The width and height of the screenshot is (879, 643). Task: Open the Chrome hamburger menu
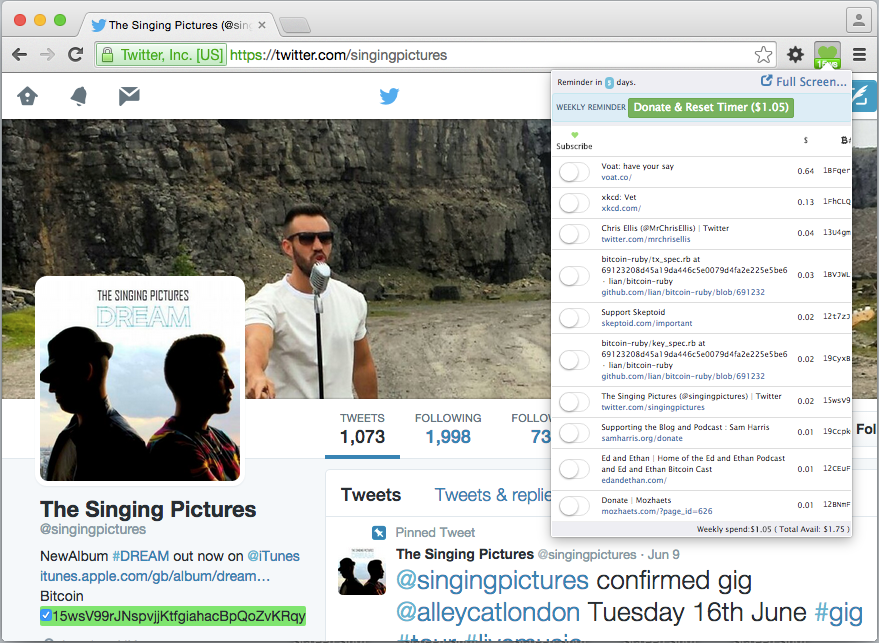tap(859, 54)
